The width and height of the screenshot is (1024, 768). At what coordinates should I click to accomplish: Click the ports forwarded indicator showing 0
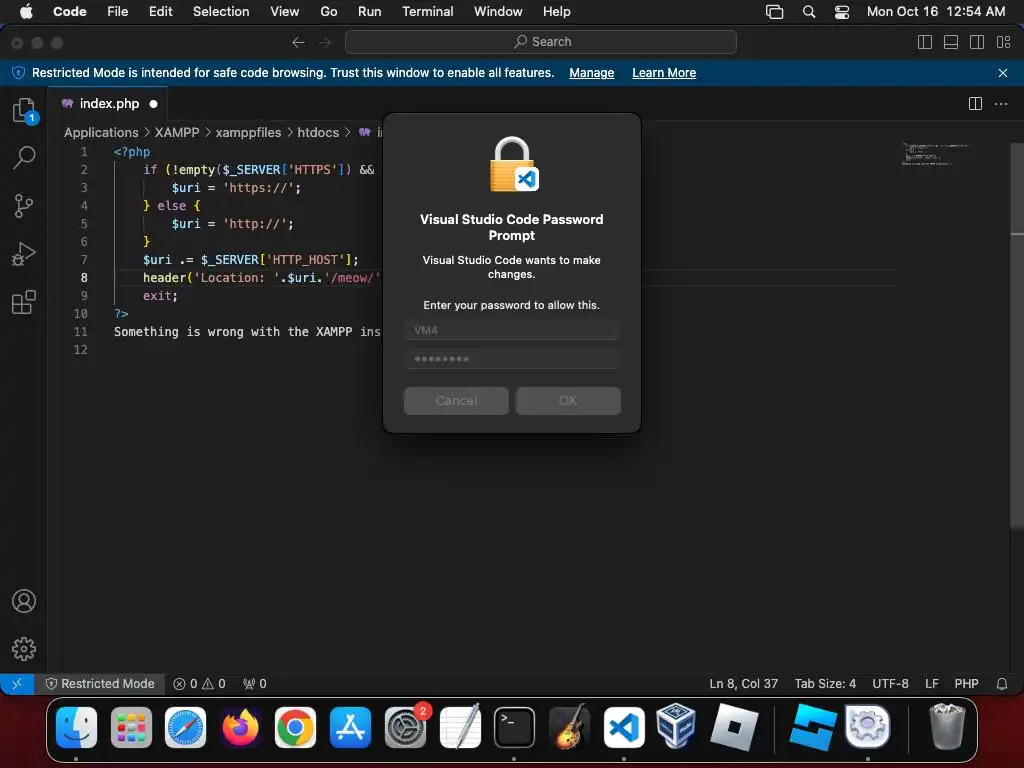(x=255, y=684)
